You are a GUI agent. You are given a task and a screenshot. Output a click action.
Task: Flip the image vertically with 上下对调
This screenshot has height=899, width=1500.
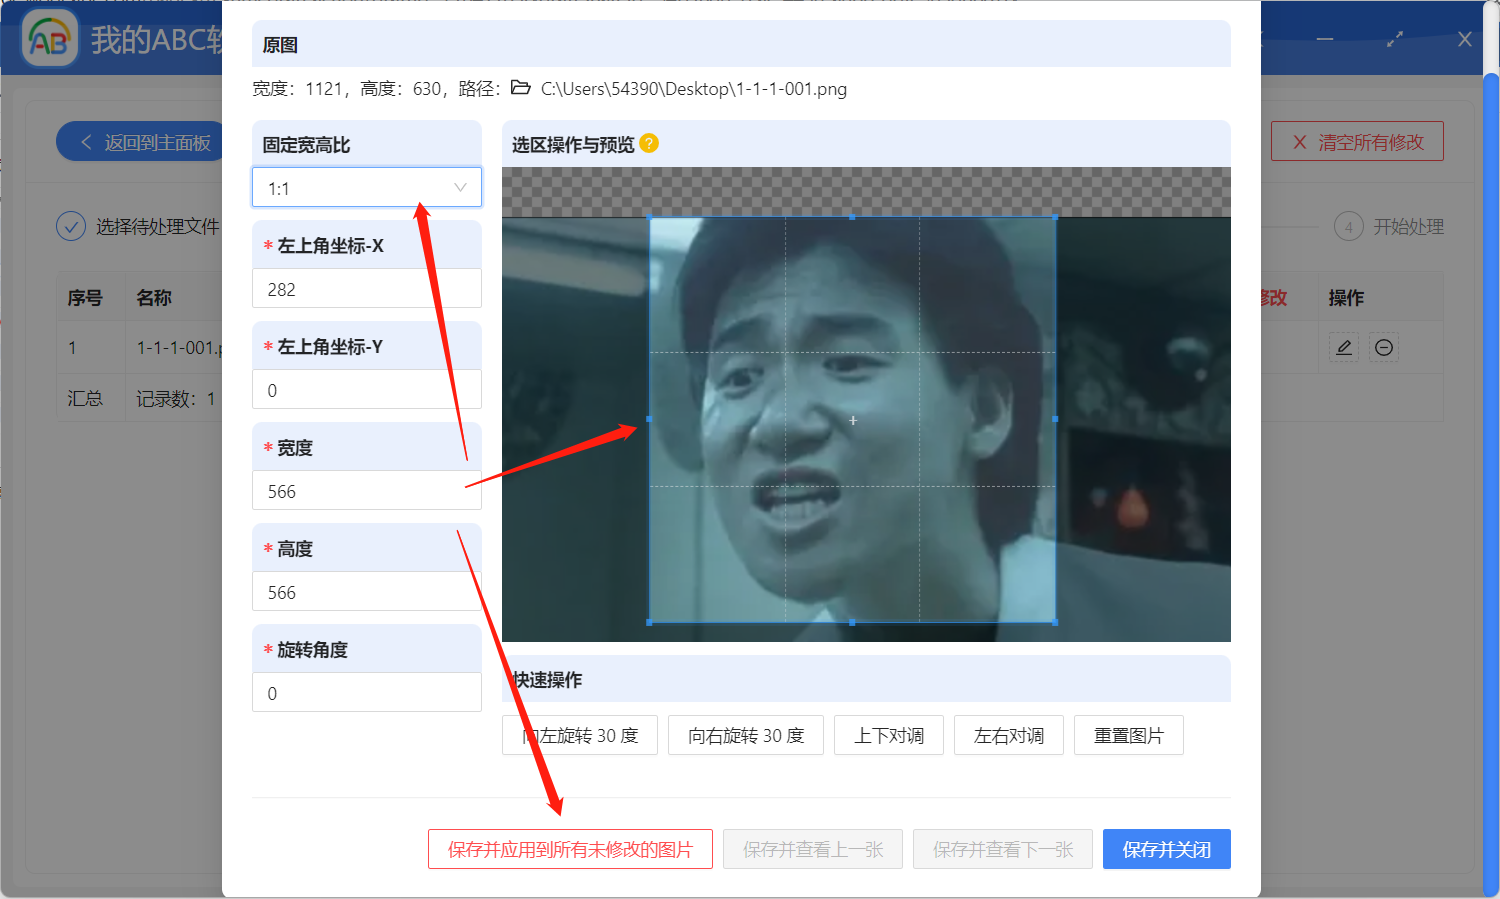coord(888,735)
